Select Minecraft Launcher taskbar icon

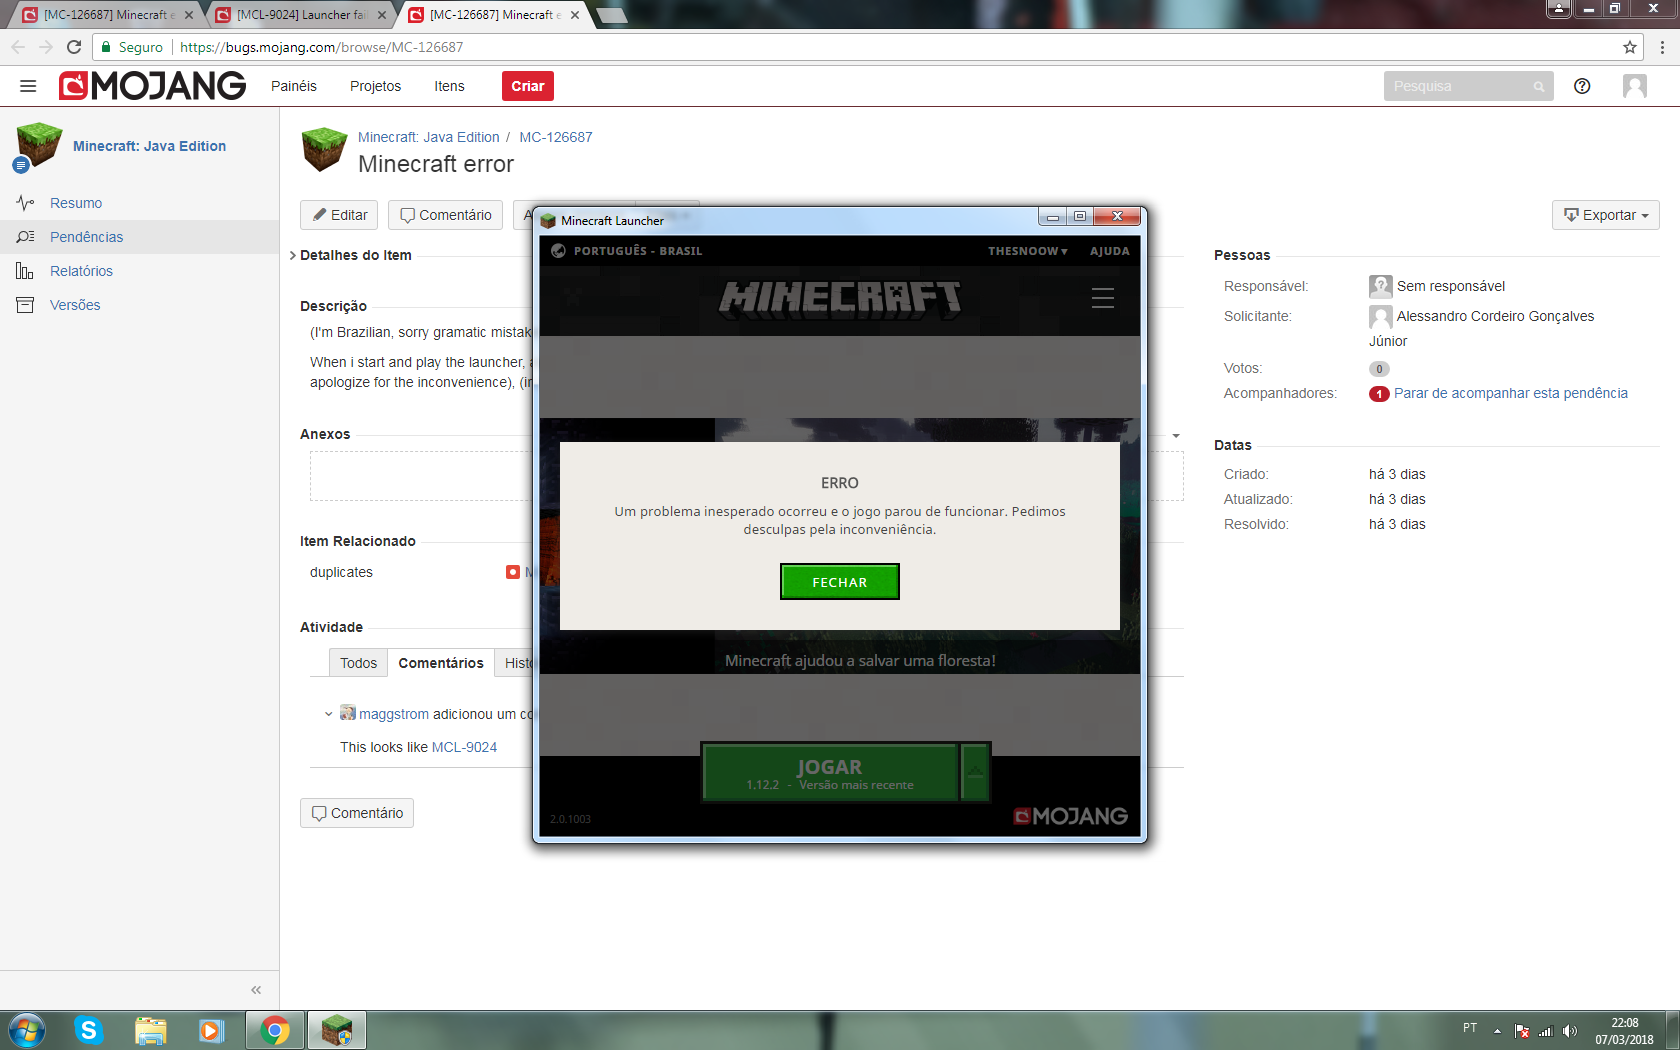337,1030
